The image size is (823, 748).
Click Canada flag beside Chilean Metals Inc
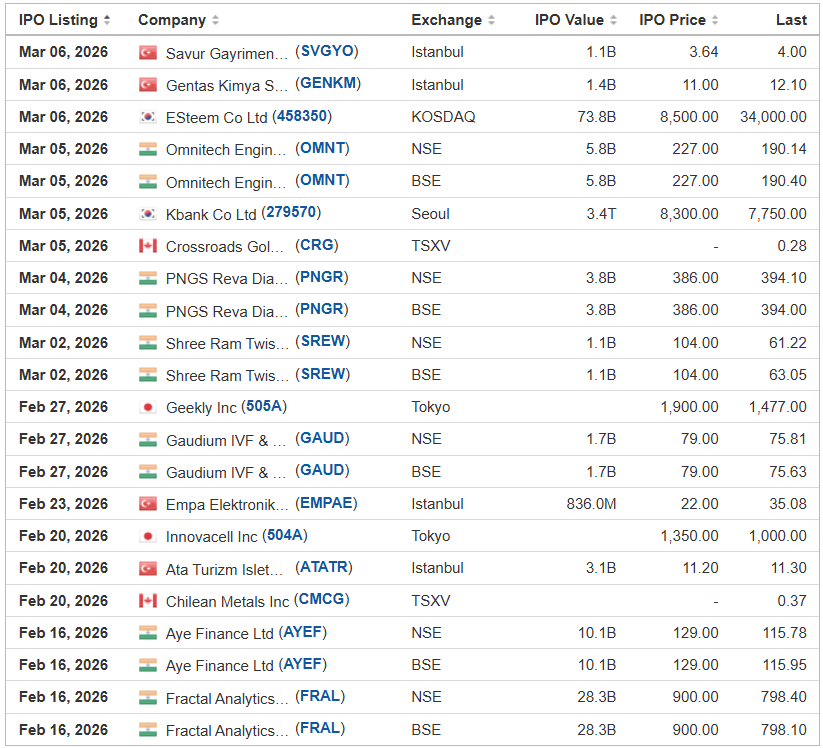148,600
